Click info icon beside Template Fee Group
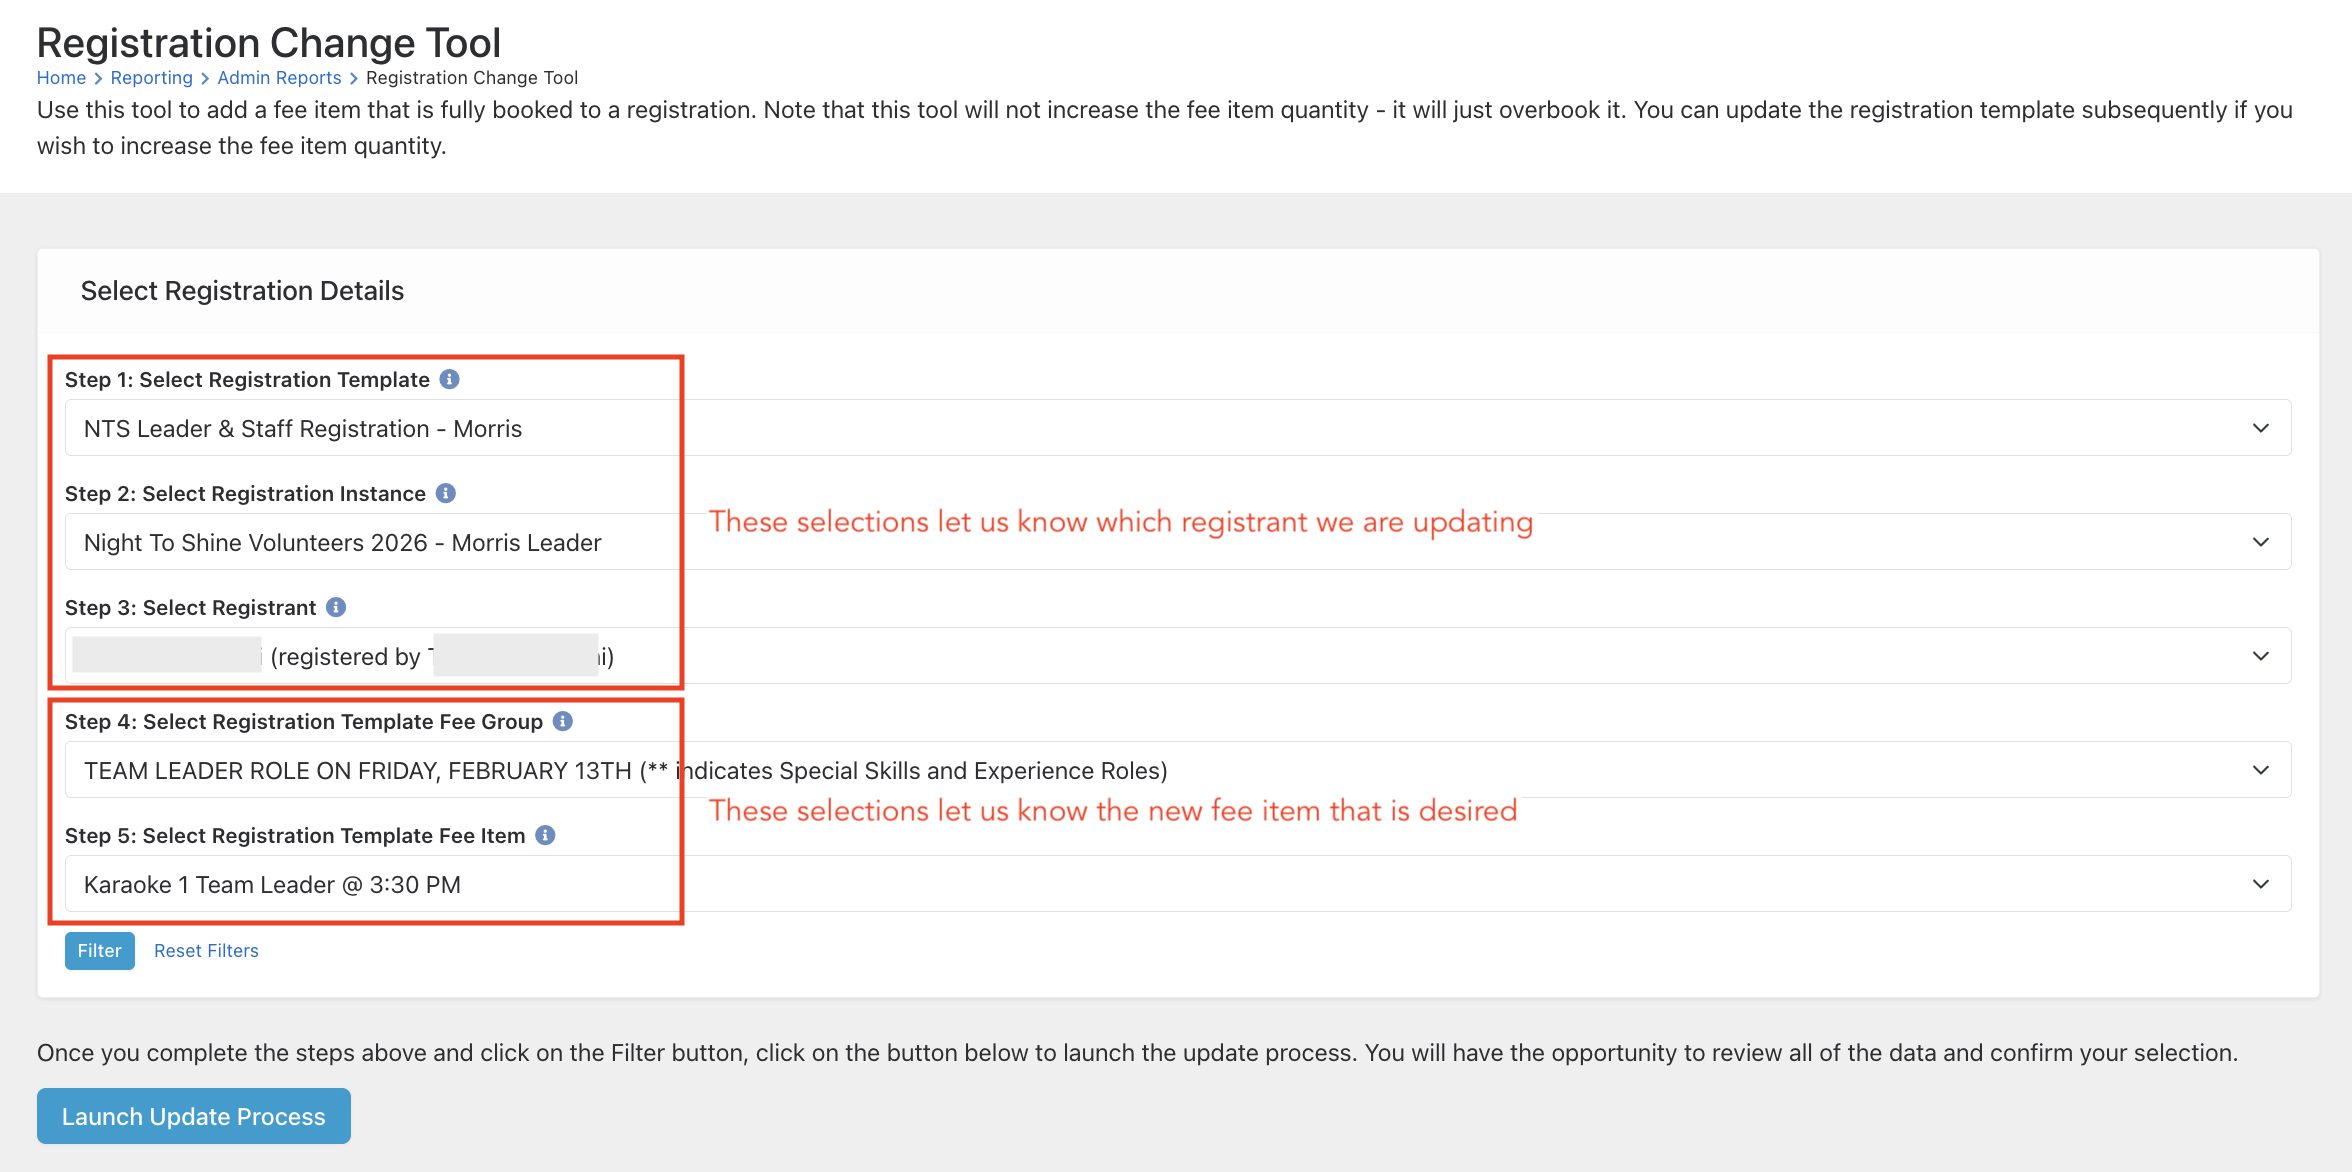Screen dimensions: 2352x1172 click(x=563, y=721)
